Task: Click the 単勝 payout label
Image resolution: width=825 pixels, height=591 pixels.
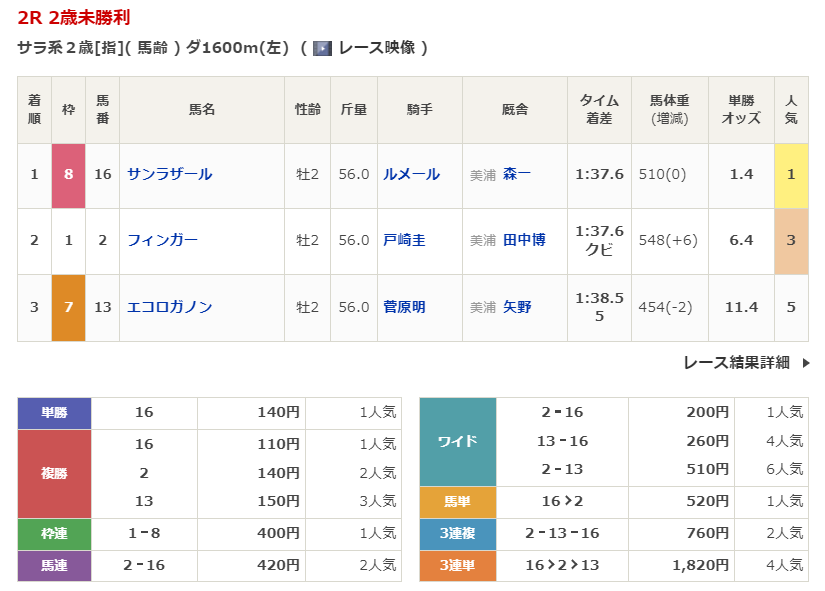Action: (x=54, y=412)
